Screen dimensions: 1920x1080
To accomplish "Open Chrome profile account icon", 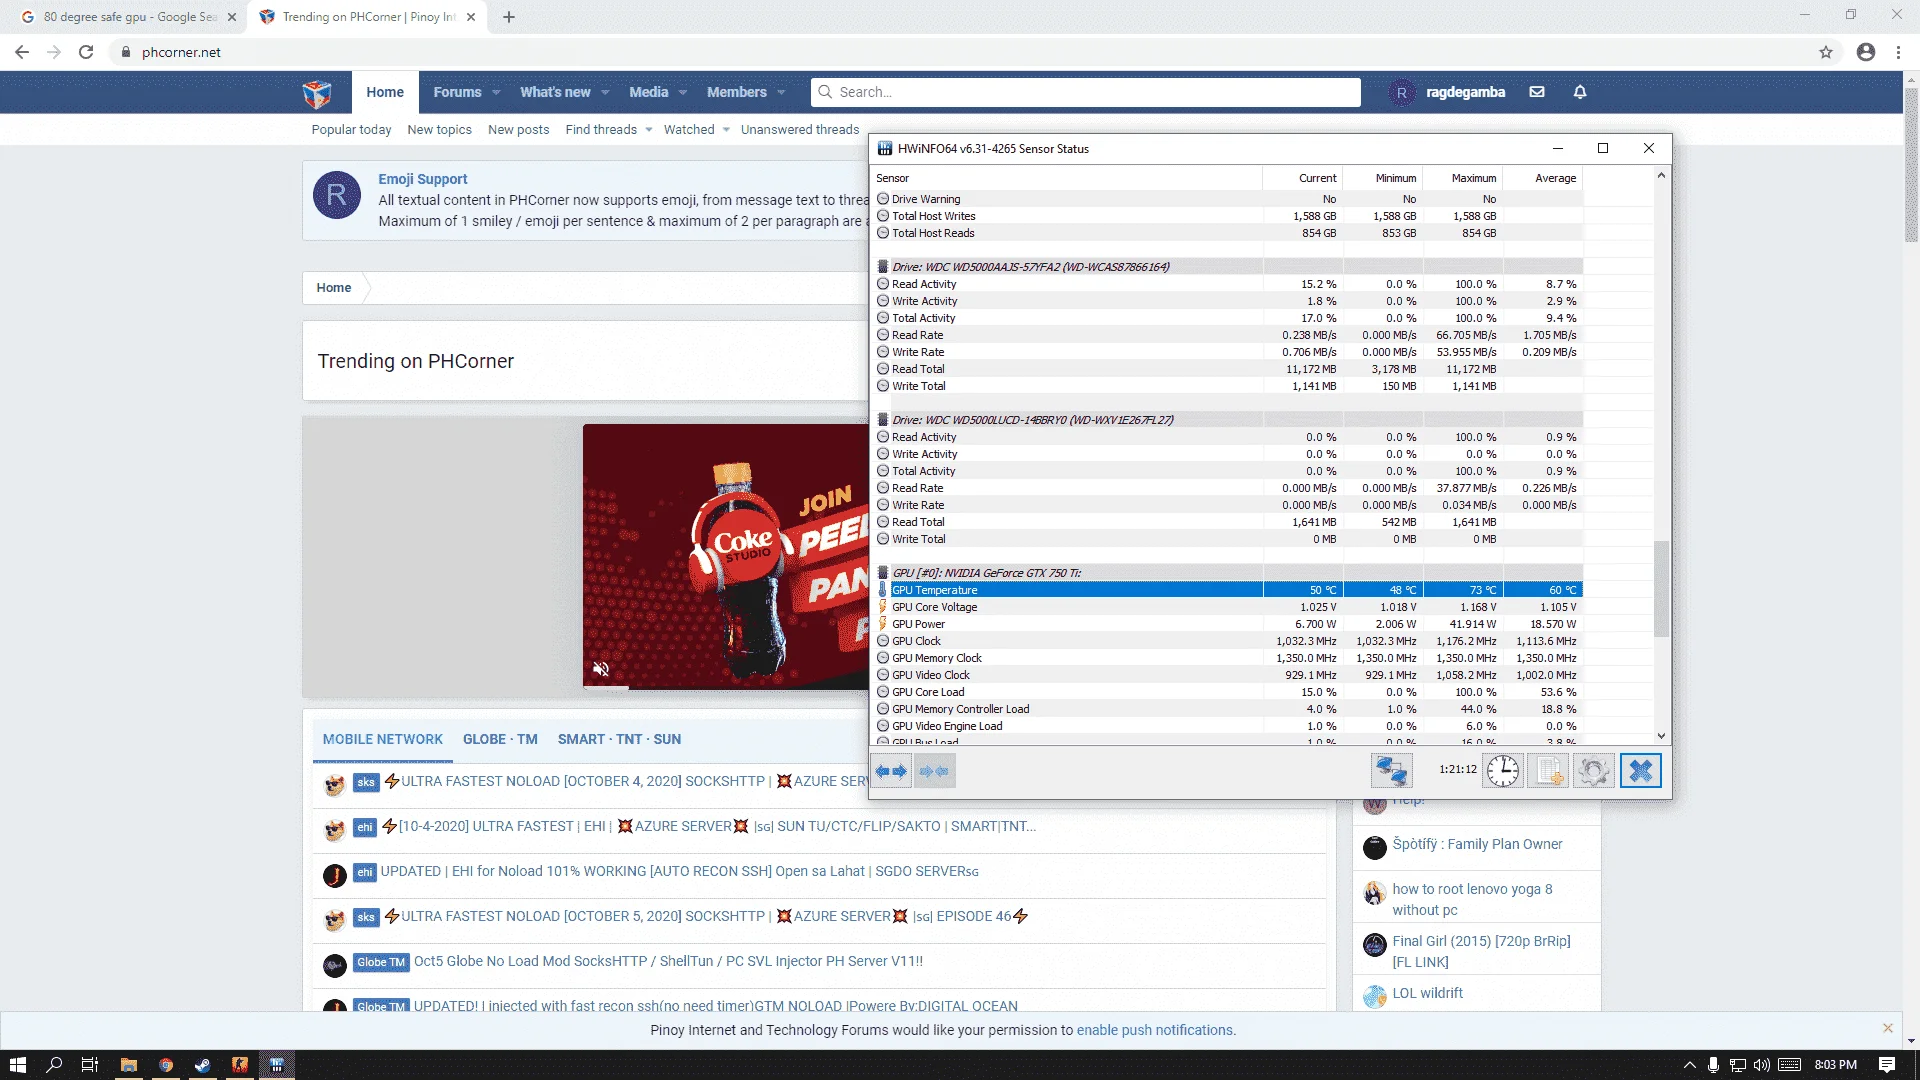I will [x=1866, y=52].
